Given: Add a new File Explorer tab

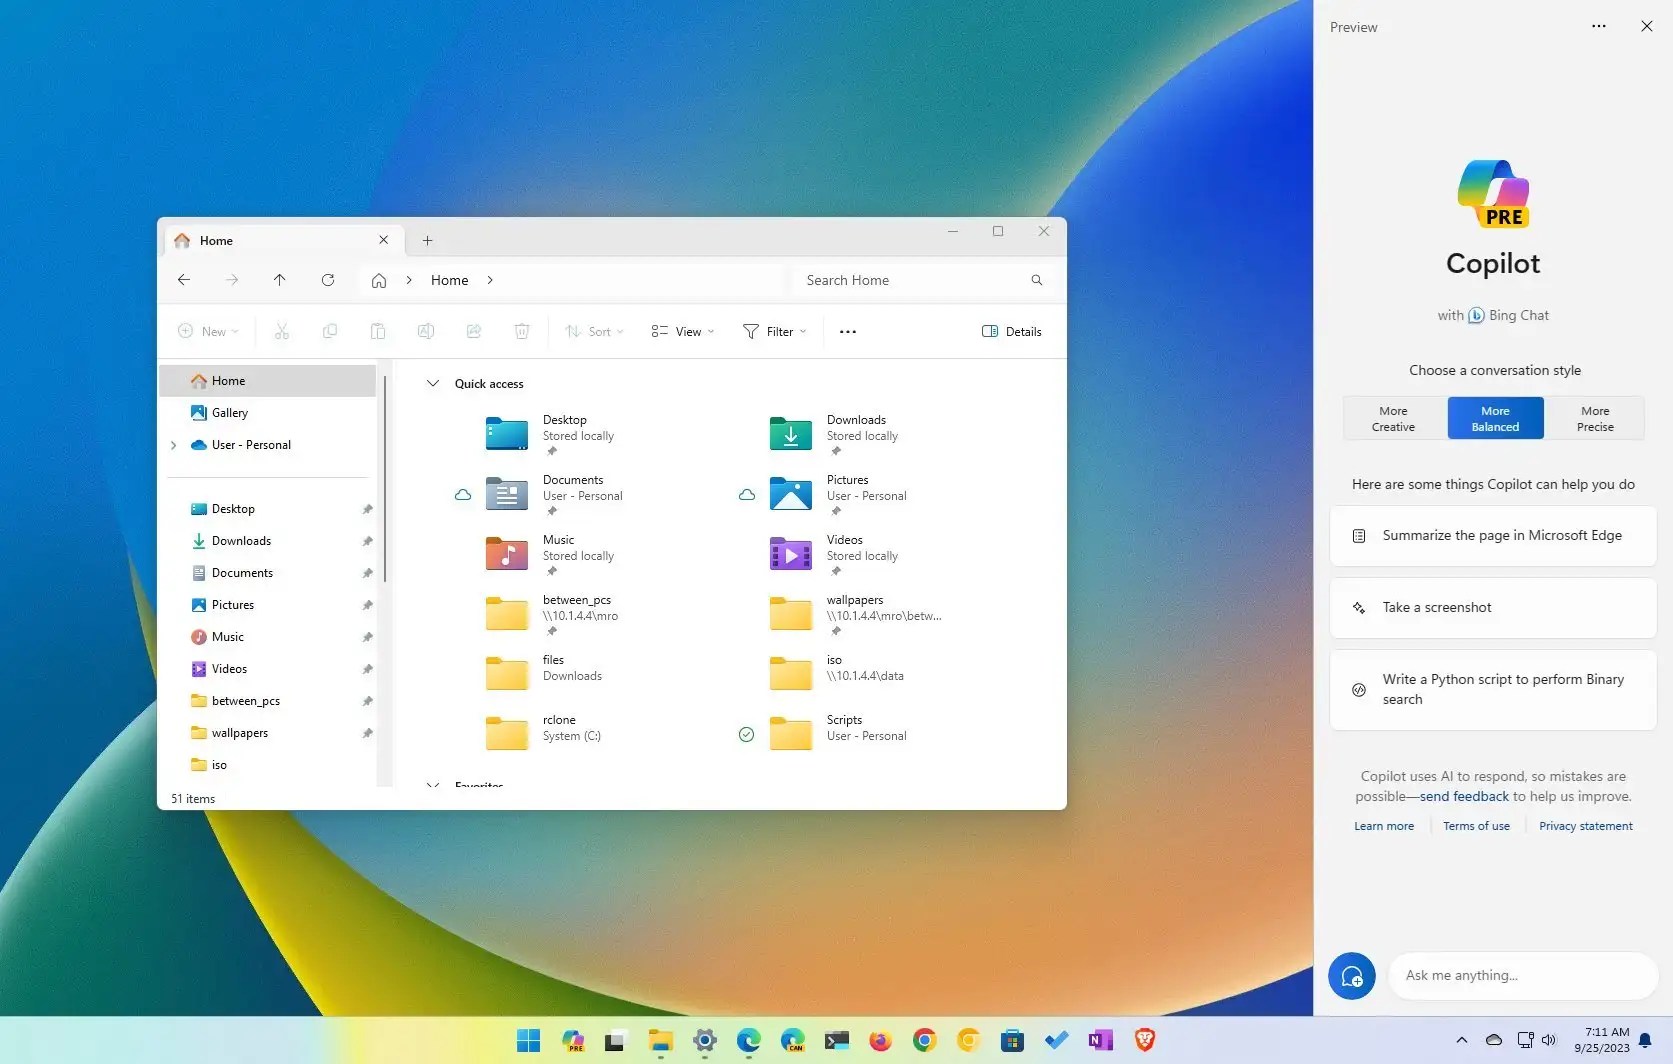Looking at the screenshot, I should coord(427,240).
